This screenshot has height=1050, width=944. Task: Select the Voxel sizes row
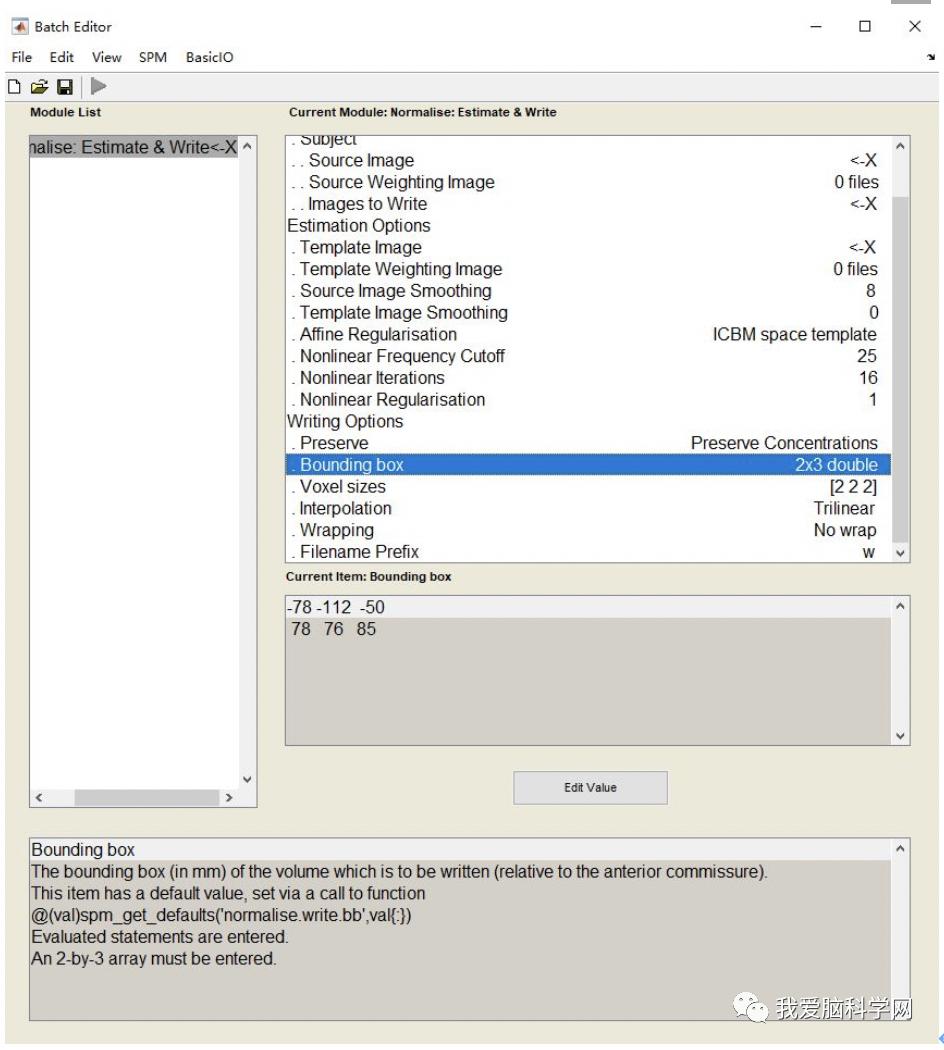(x=588, y=487)
